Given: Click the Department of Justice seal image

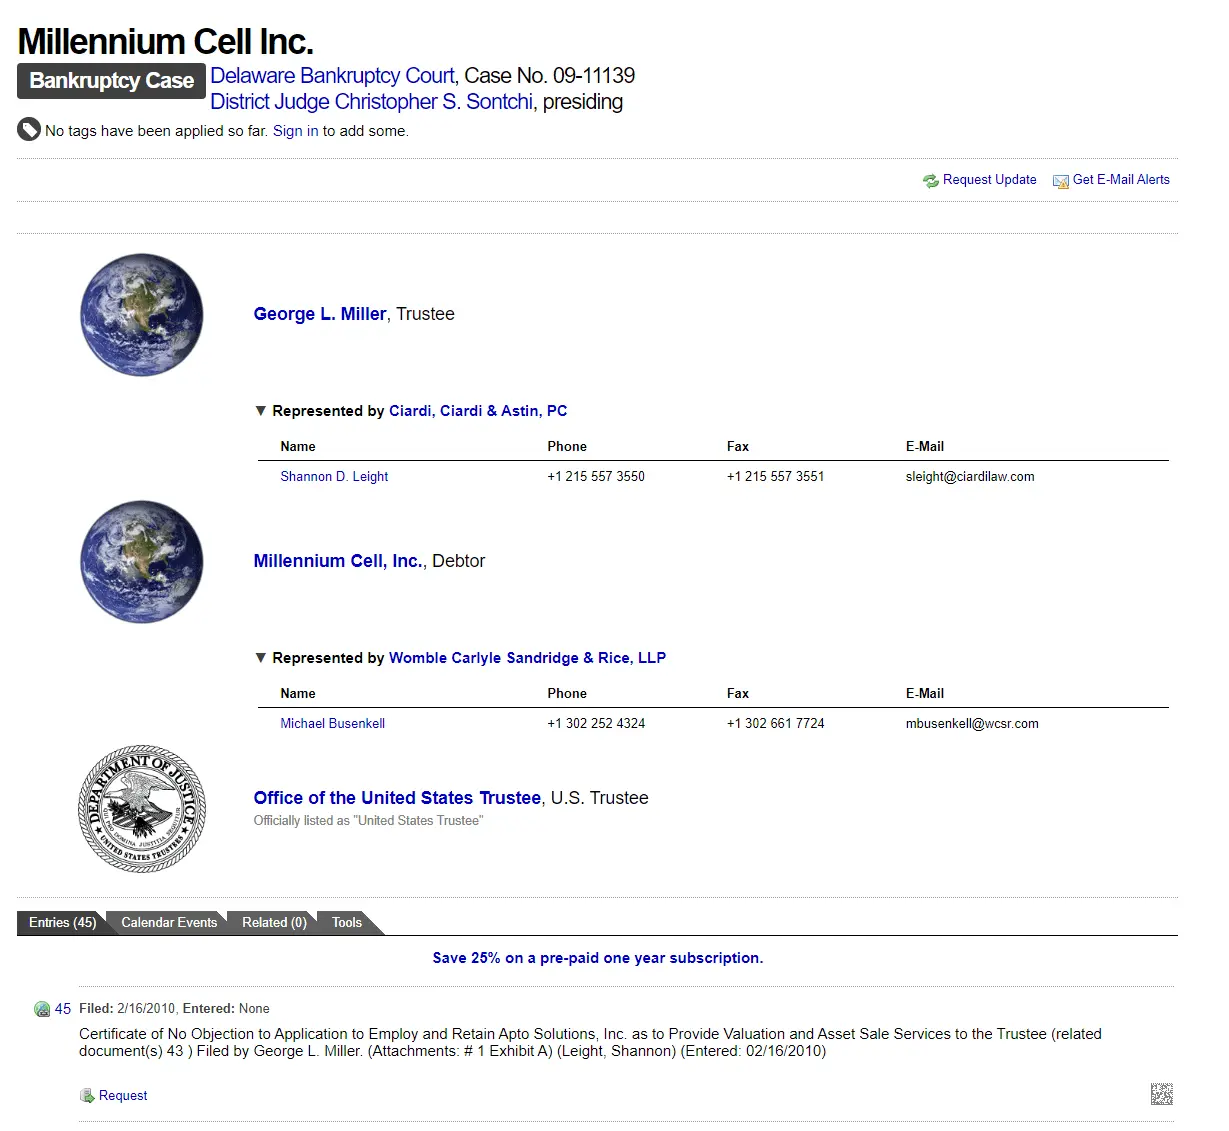Looking at the screenshot, I should pos(142,808).
